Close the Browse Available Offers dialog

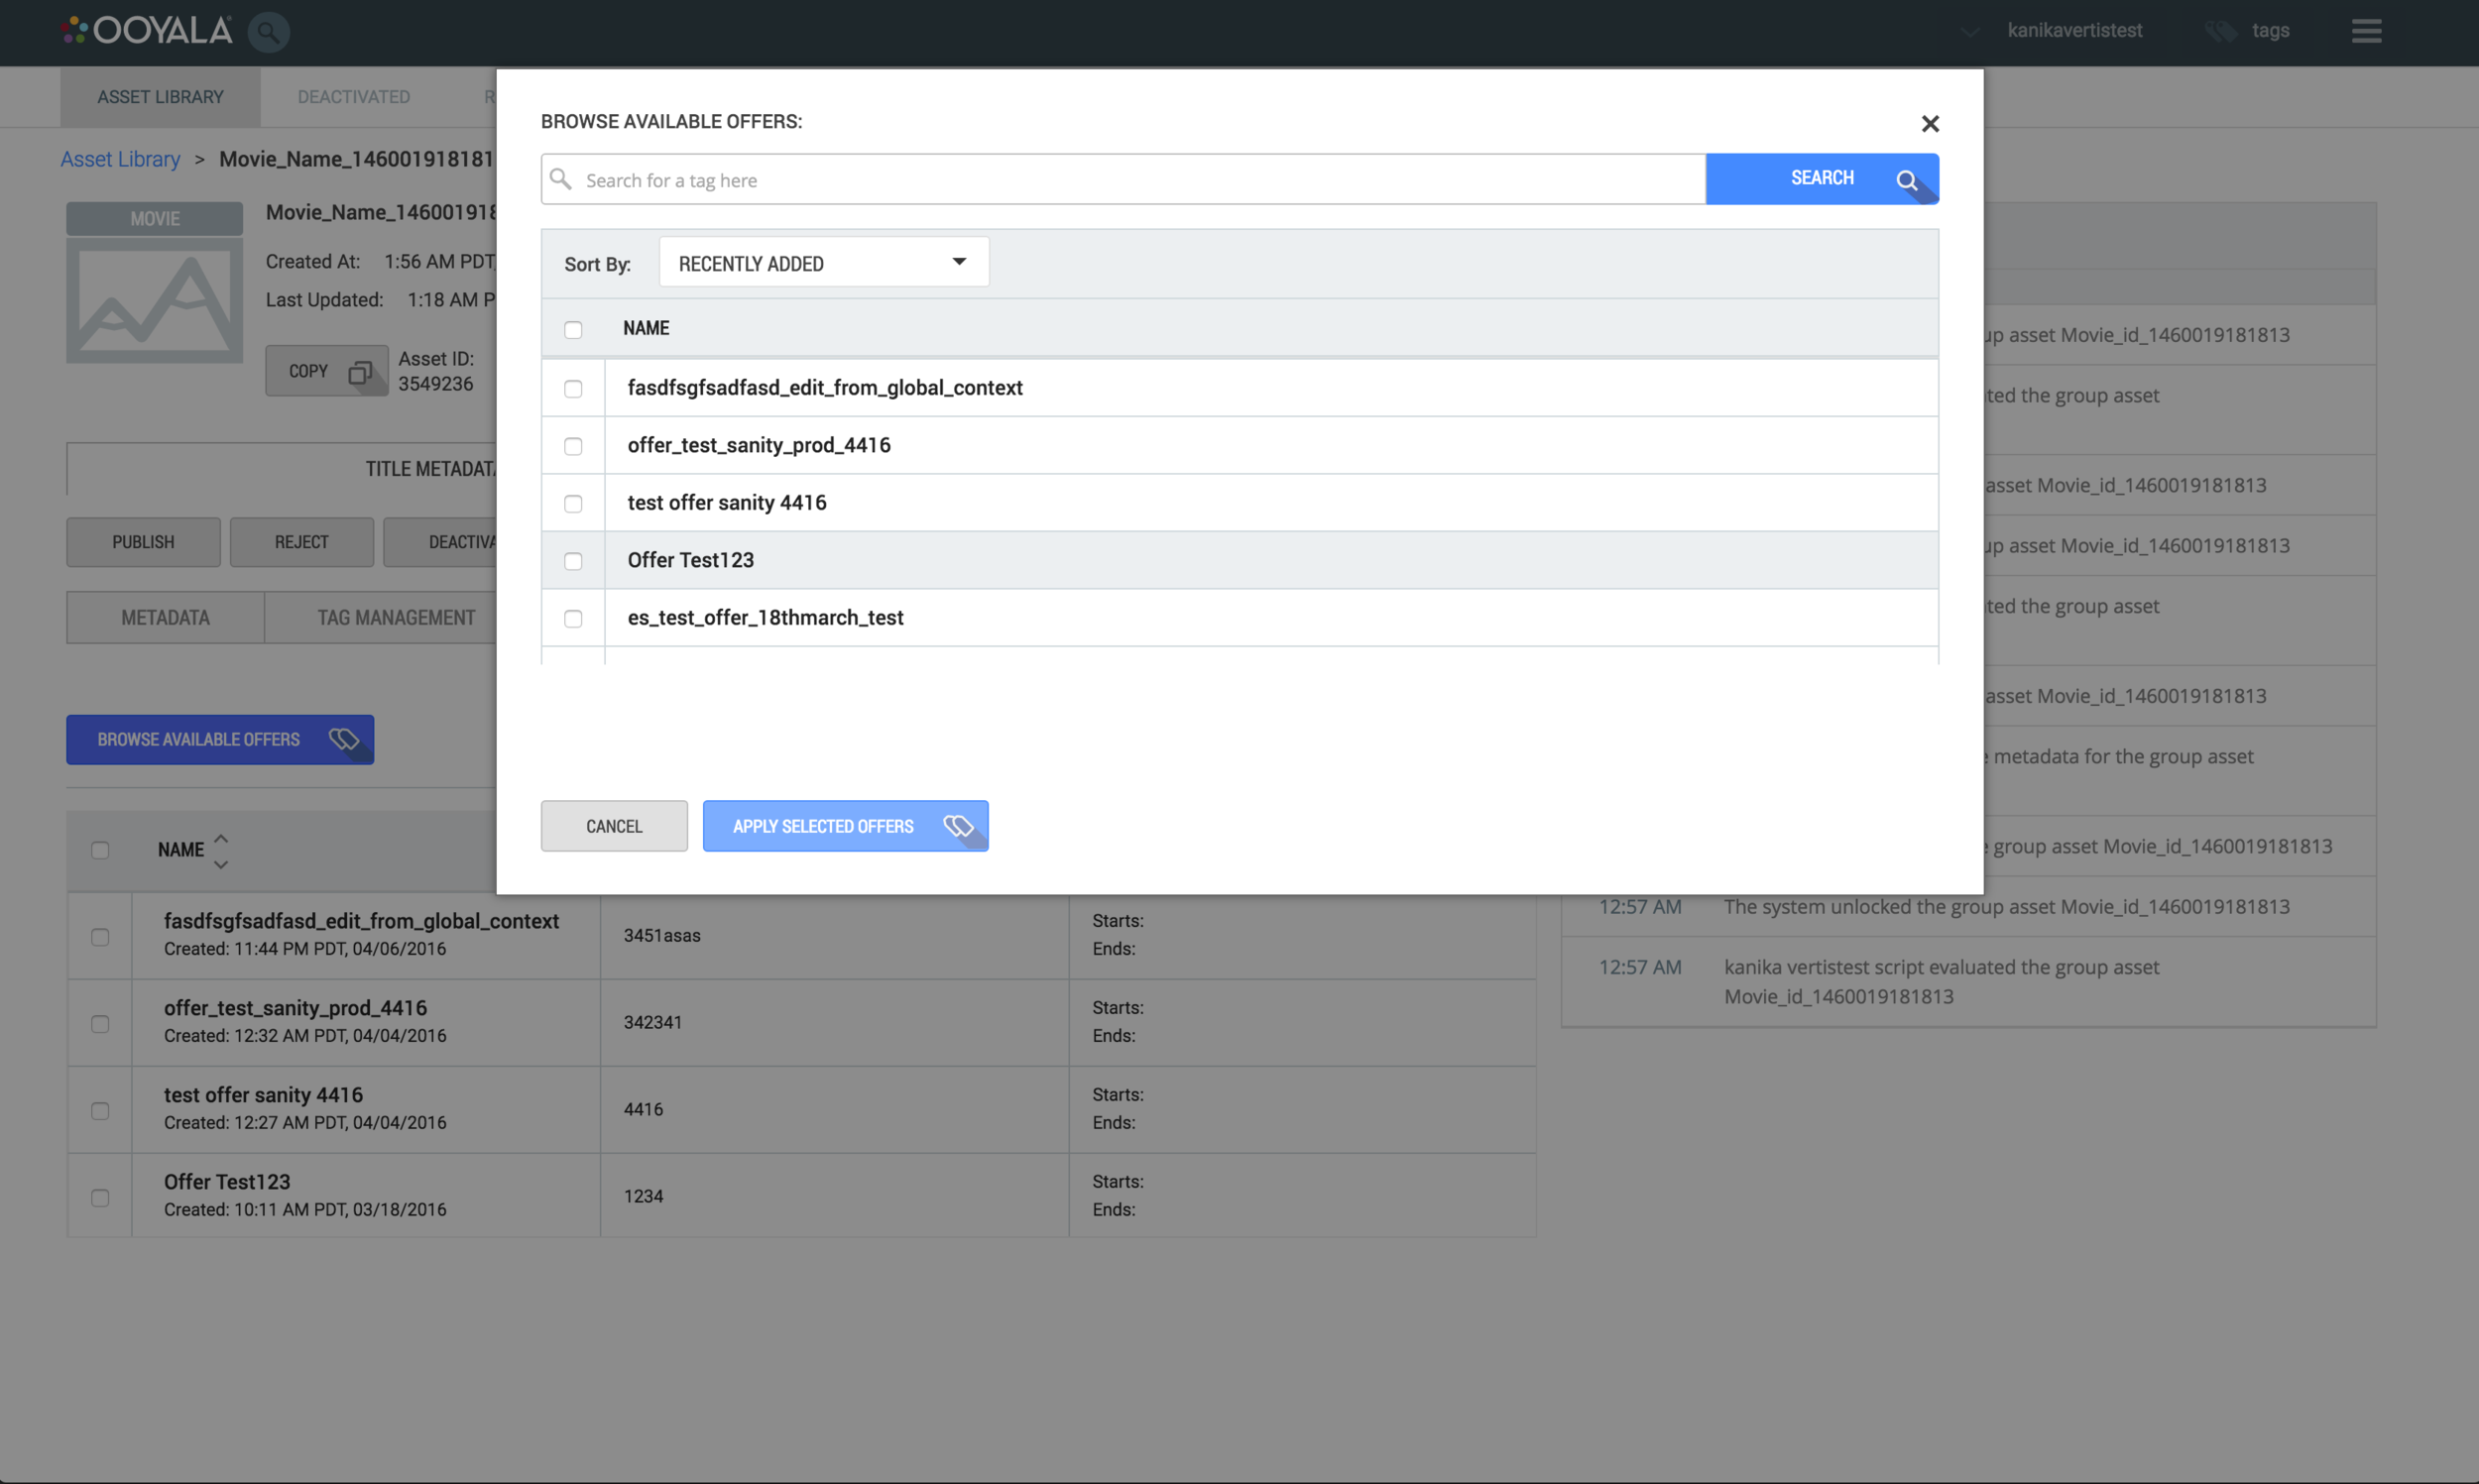pyautogui.click(x=1930, y=123)
